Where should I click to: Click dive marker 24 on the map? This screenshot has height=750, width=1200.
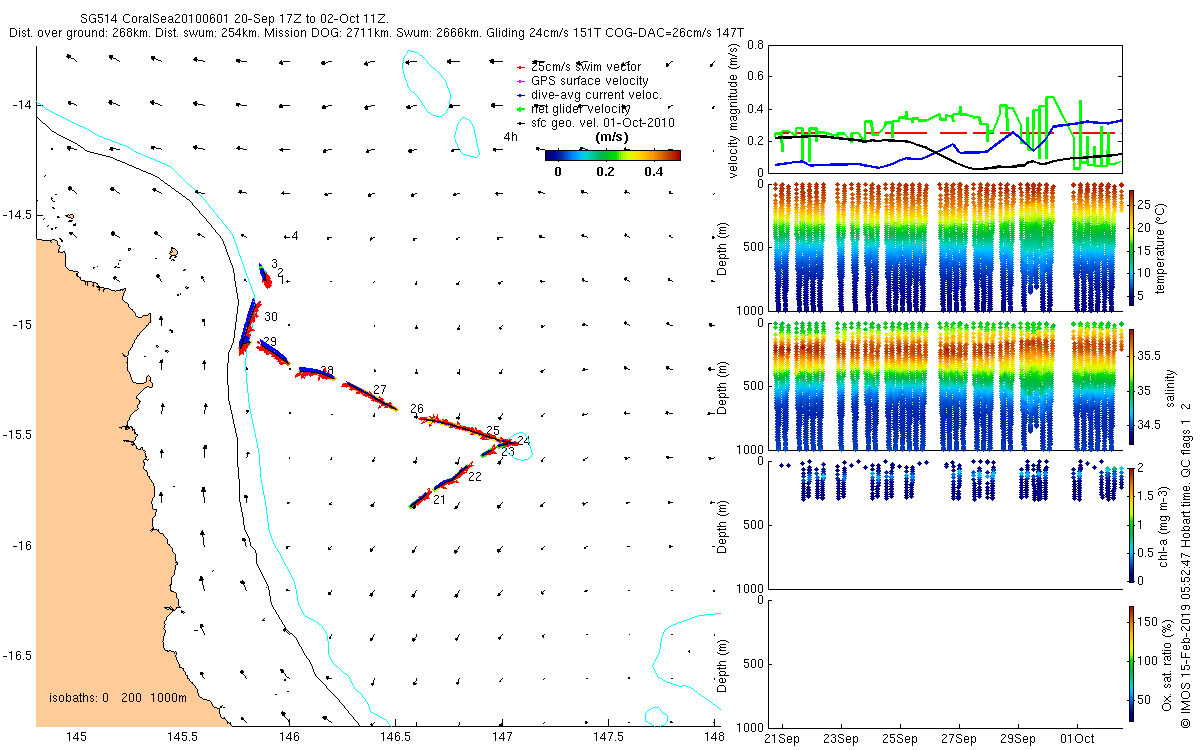click(523, 441)
